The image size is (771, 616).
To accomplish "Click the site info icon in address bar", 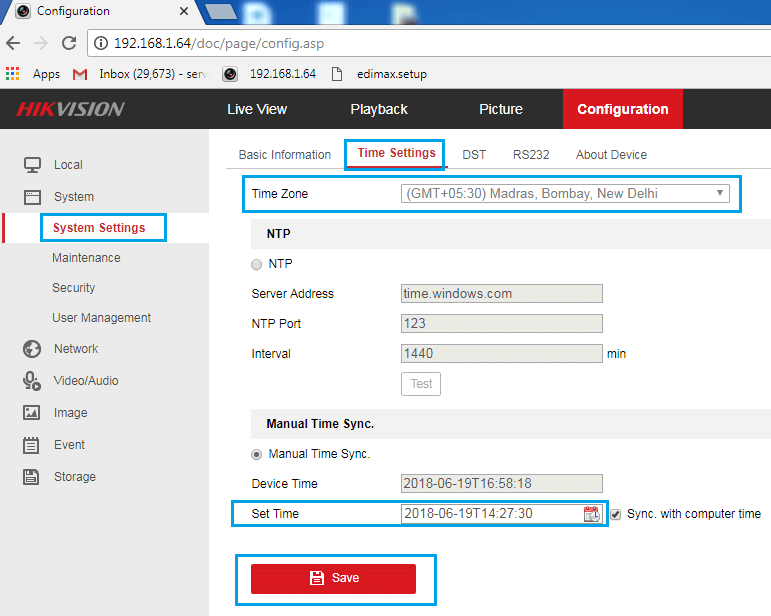I will click(x=101, y=43).
